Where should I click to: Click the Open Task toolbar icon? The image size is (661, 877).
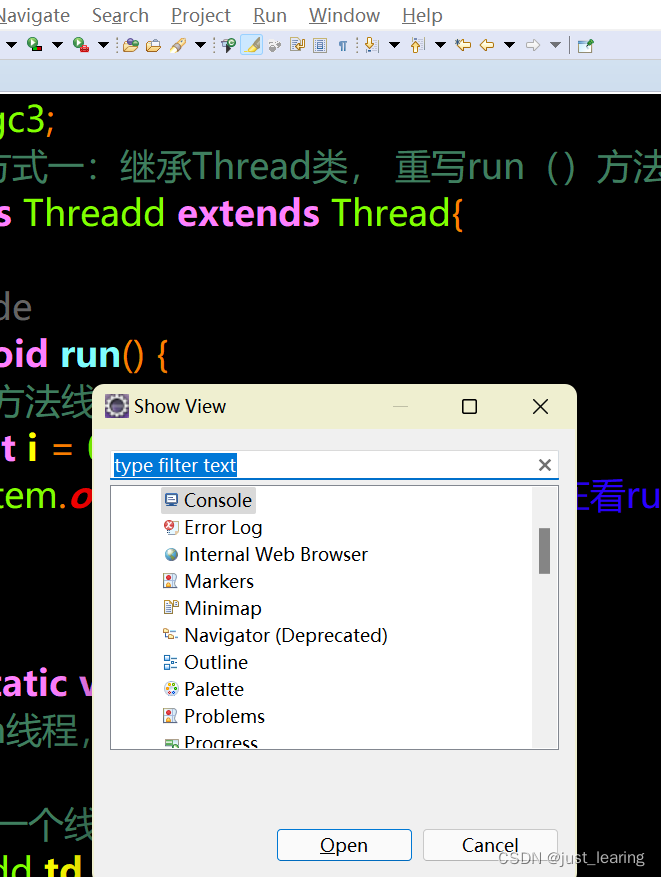click(x=153, y=45)
